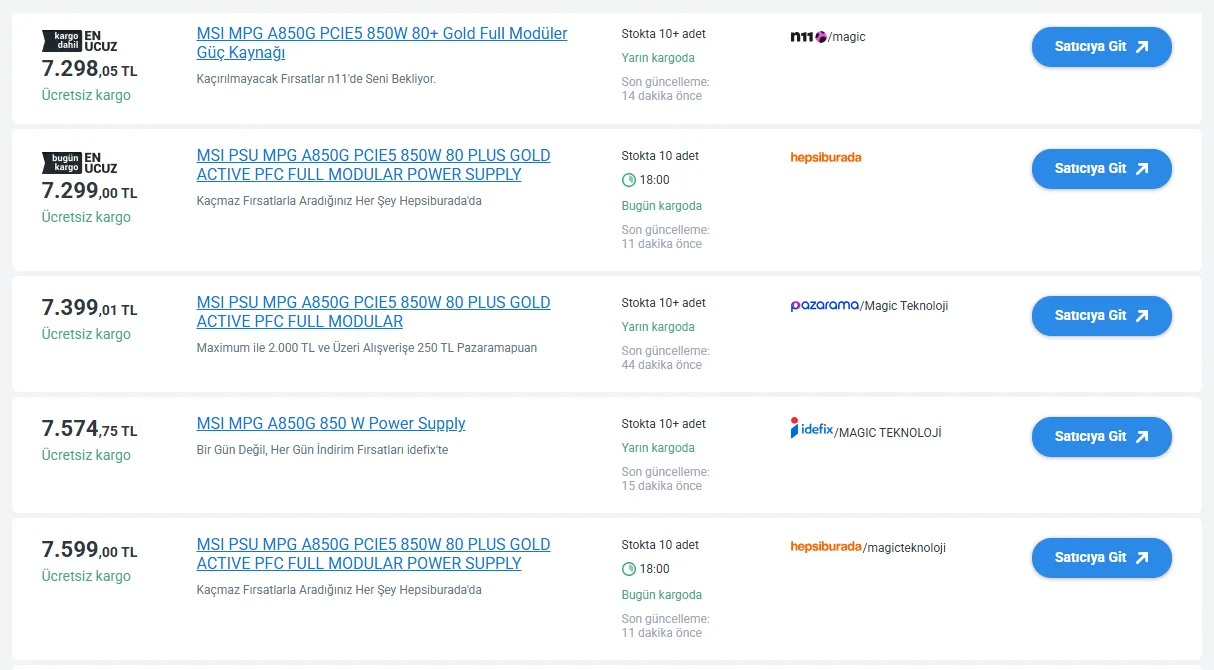Click Satıcıya Git for 7.599,00 TL offer
Viewport: 1214px width, 670px height.
point(1101,558)
